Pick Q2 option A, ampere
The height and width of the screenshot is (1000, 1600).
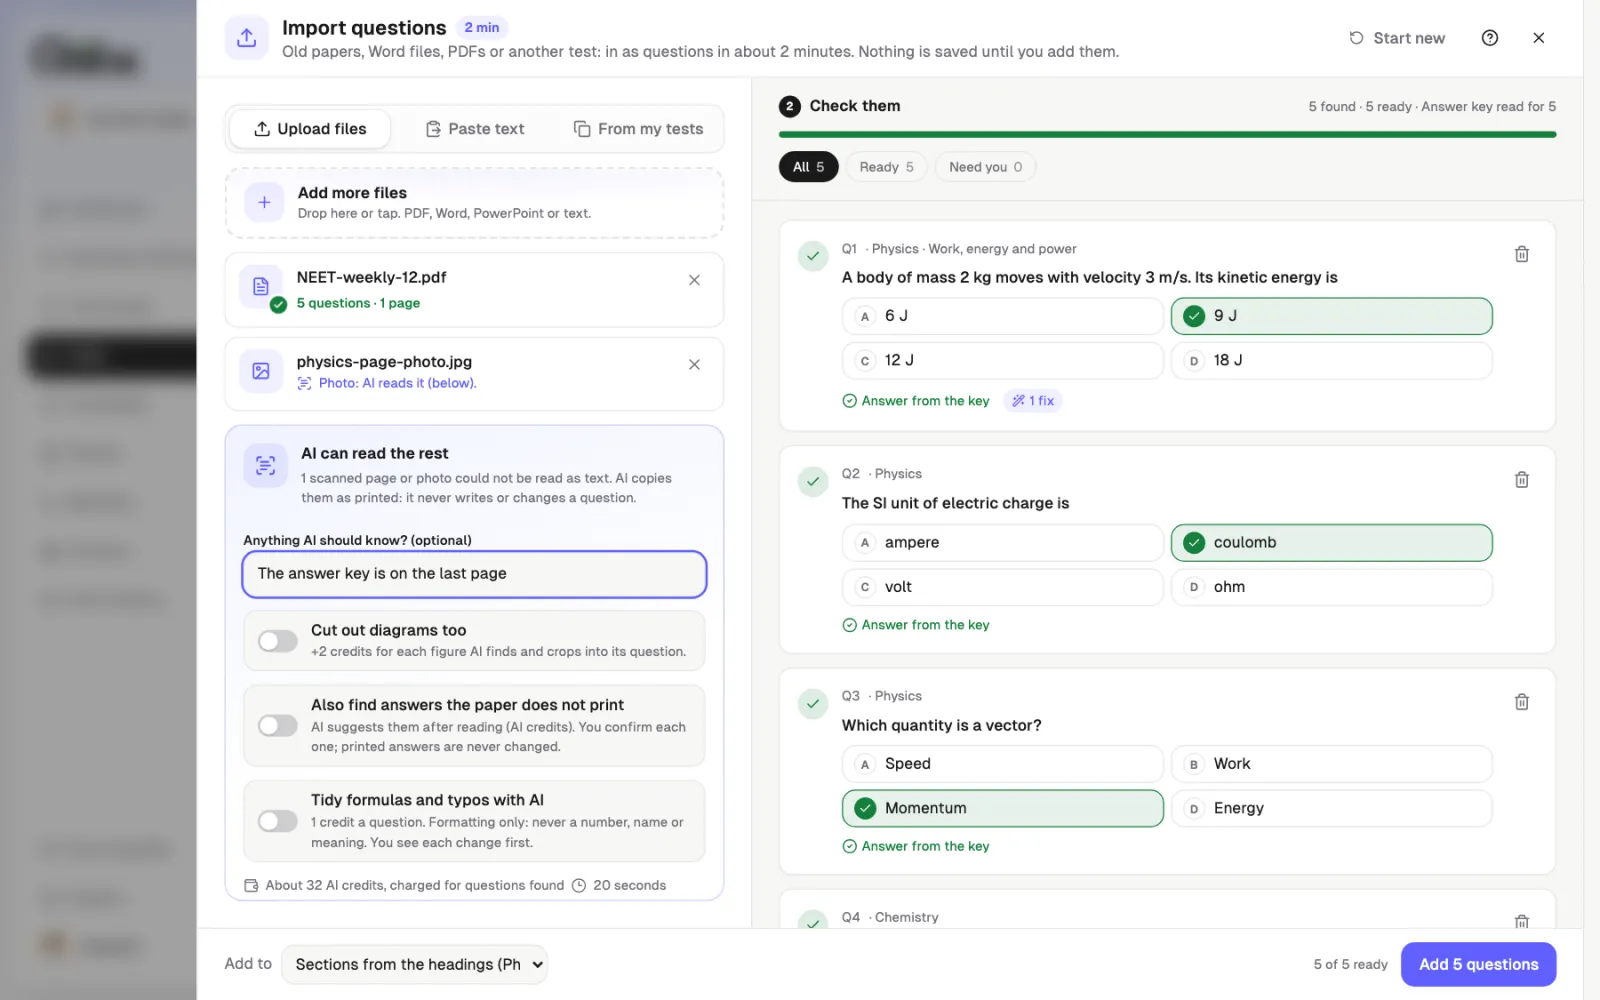[x=1002, y=542]
